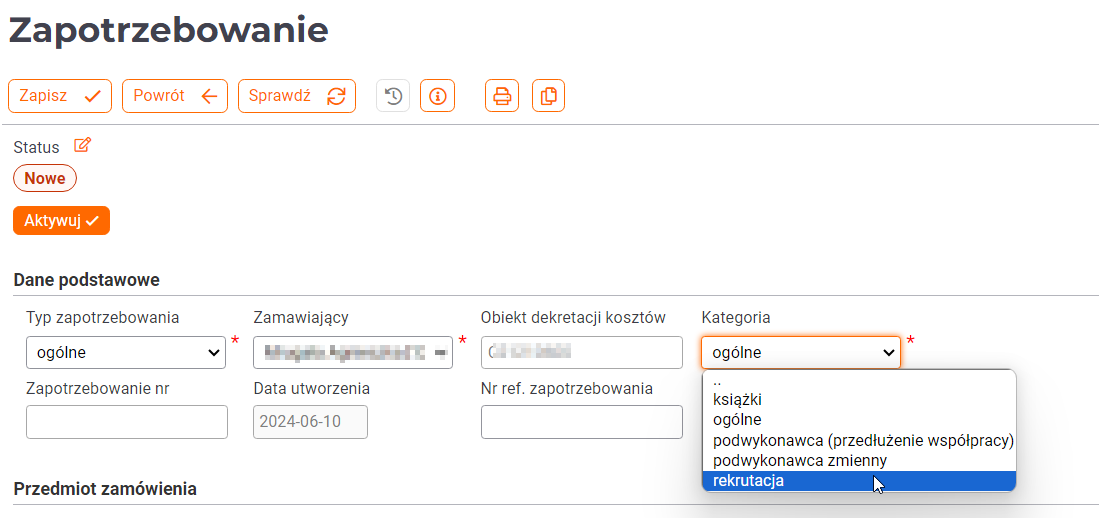Click the Nr ref. zapotrzebowania field
The width and height of the screenshot is (1099, 518).
pyautogui.click(x=582, y=422)
